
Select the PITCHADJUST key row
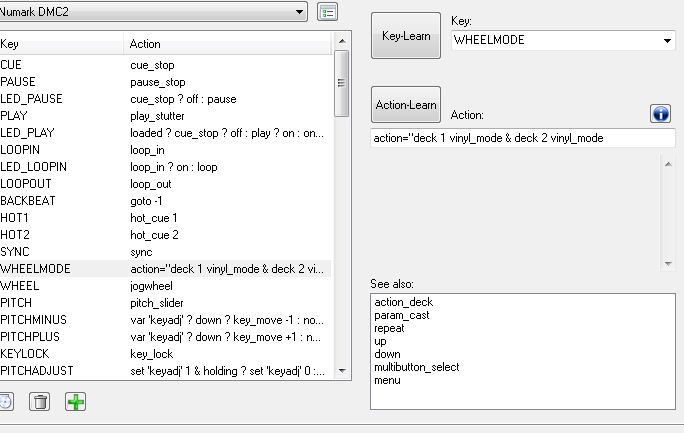165,371
